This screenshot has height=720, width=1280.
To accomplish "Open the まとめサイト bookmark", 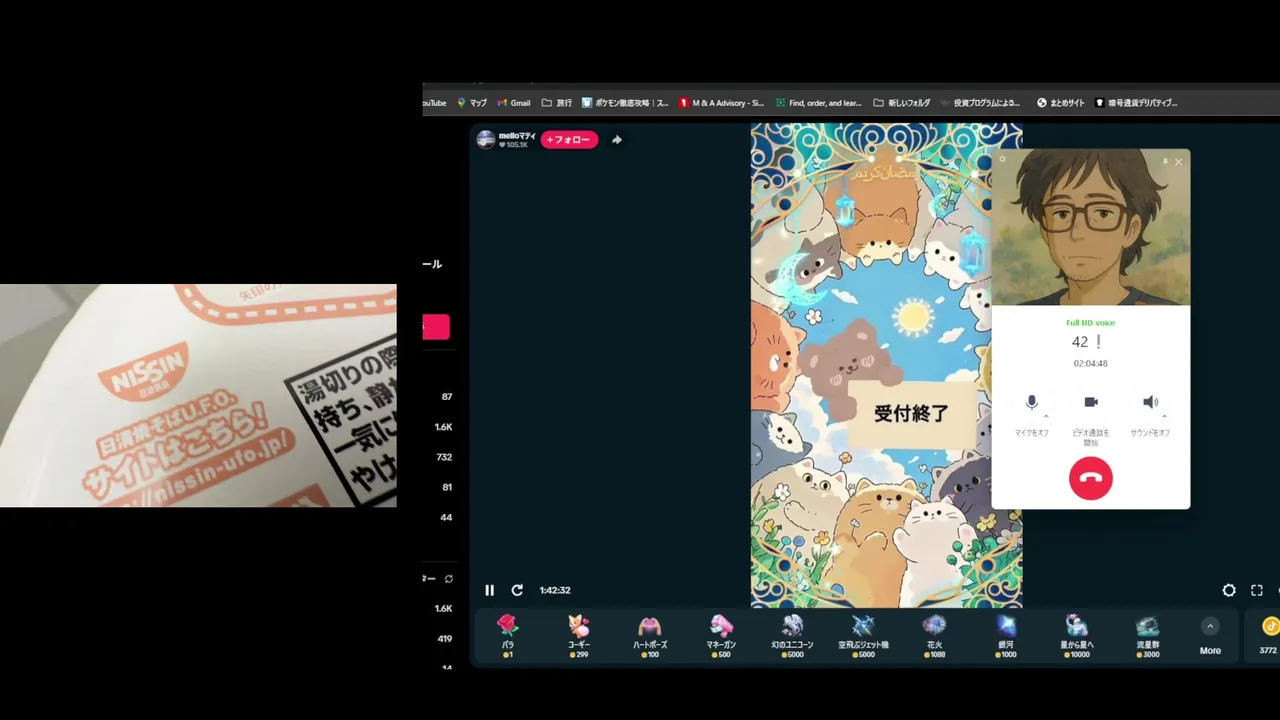I will [1061, 103].
